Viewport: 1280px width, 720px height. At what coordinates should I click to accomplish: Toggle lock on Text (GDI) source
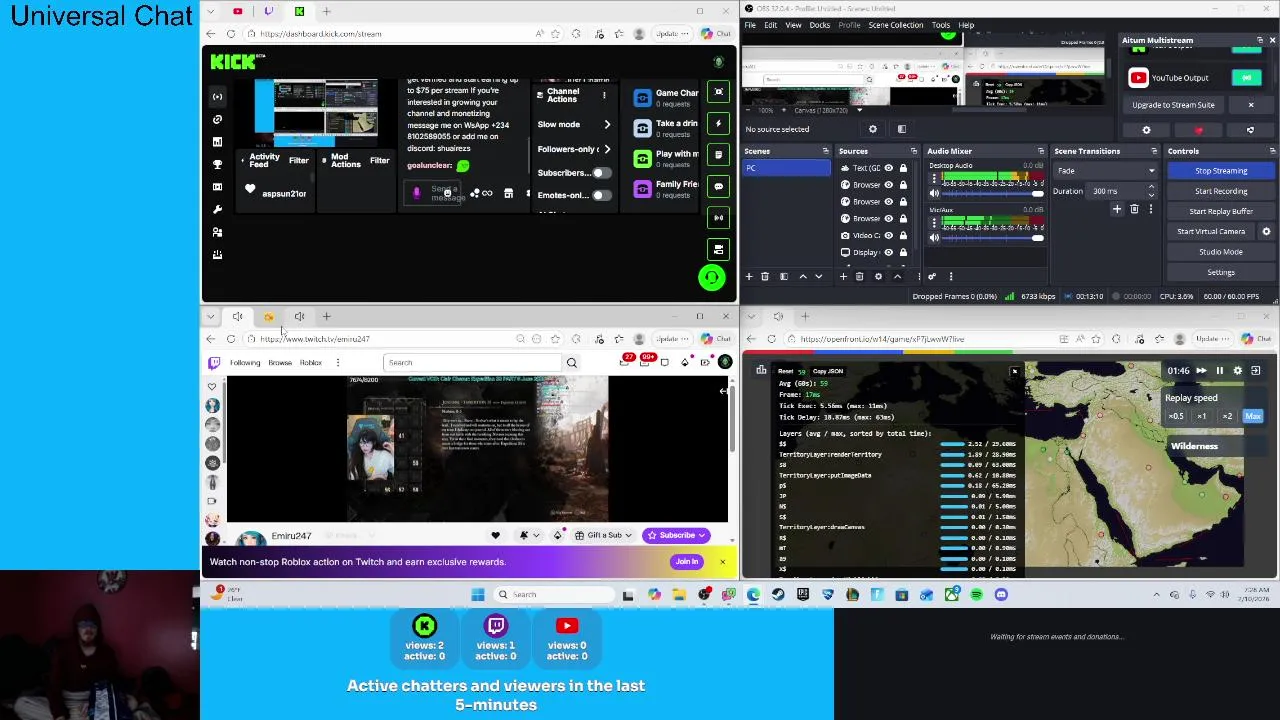pos(903,168)
